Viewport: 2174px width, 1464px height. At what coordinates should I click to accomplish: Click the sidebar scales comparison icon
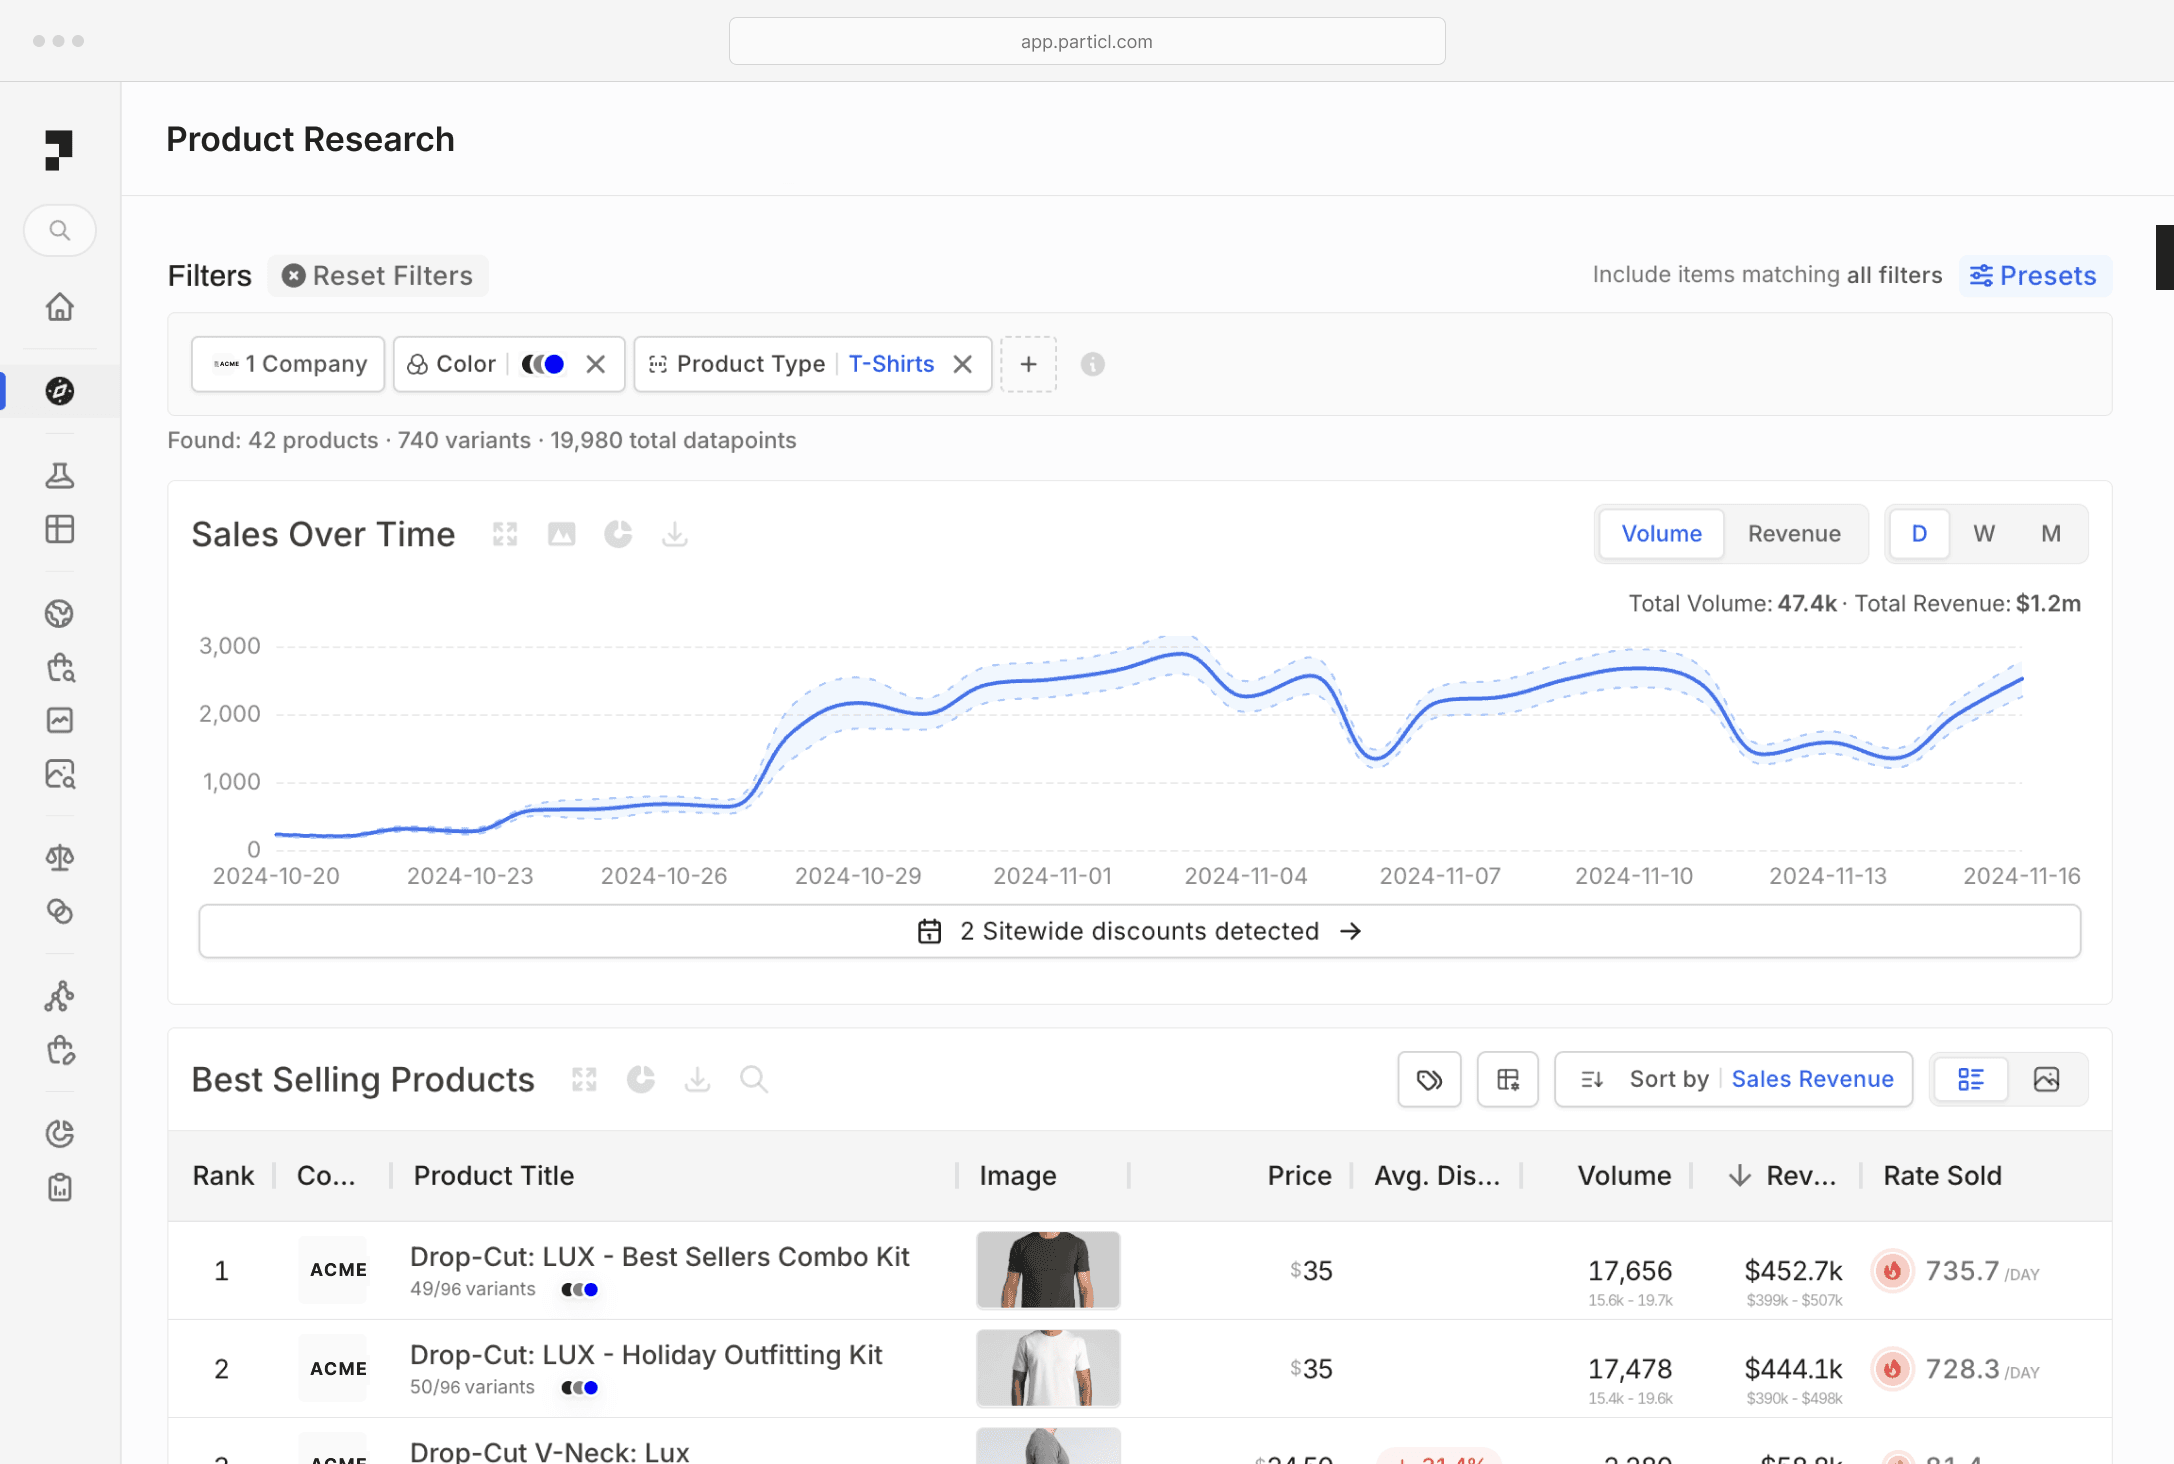coord(60,857)
